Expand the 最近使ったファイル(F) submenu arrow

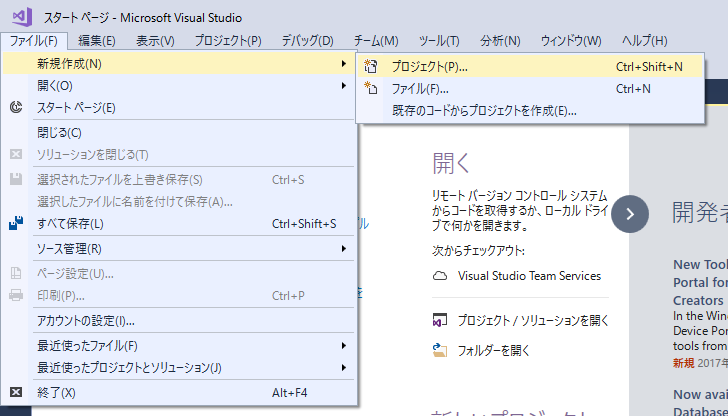pyautogui.click(x=344, y=345)
